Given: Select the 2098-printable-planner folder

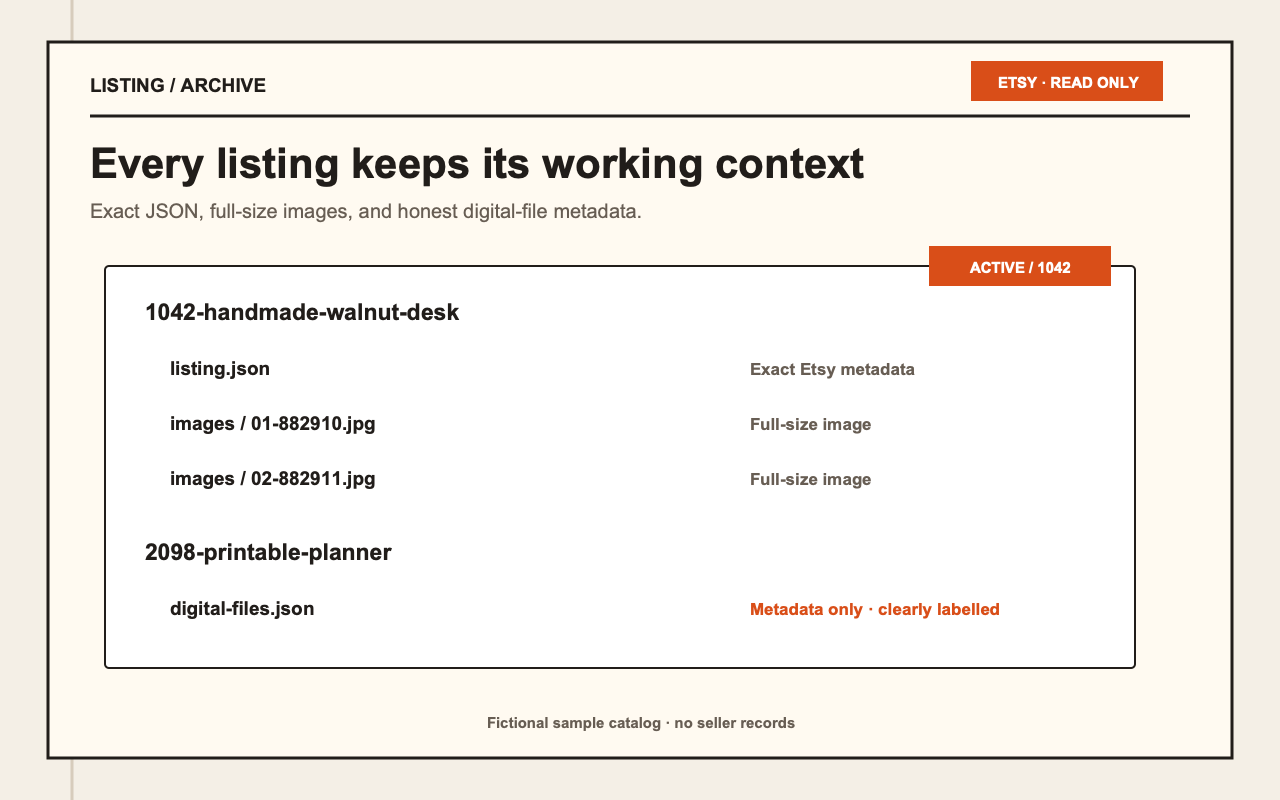Looking at the screenshot, I should (268, 552).
